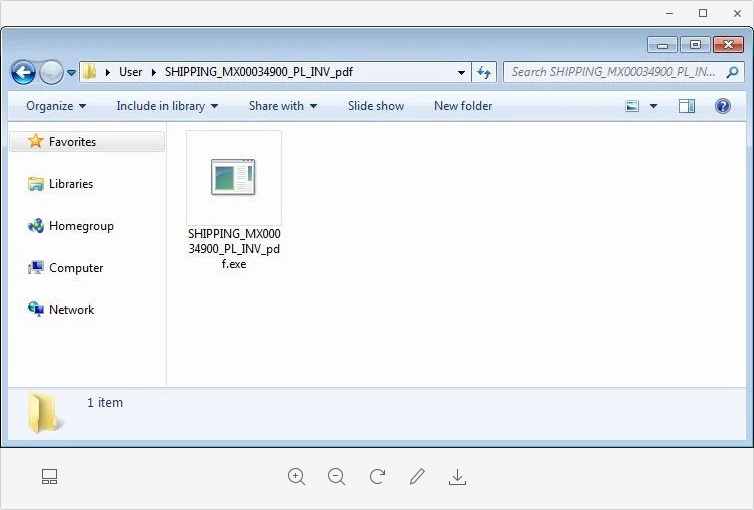
Task: Select Network in the navigation pane
Action: (72, 310)
